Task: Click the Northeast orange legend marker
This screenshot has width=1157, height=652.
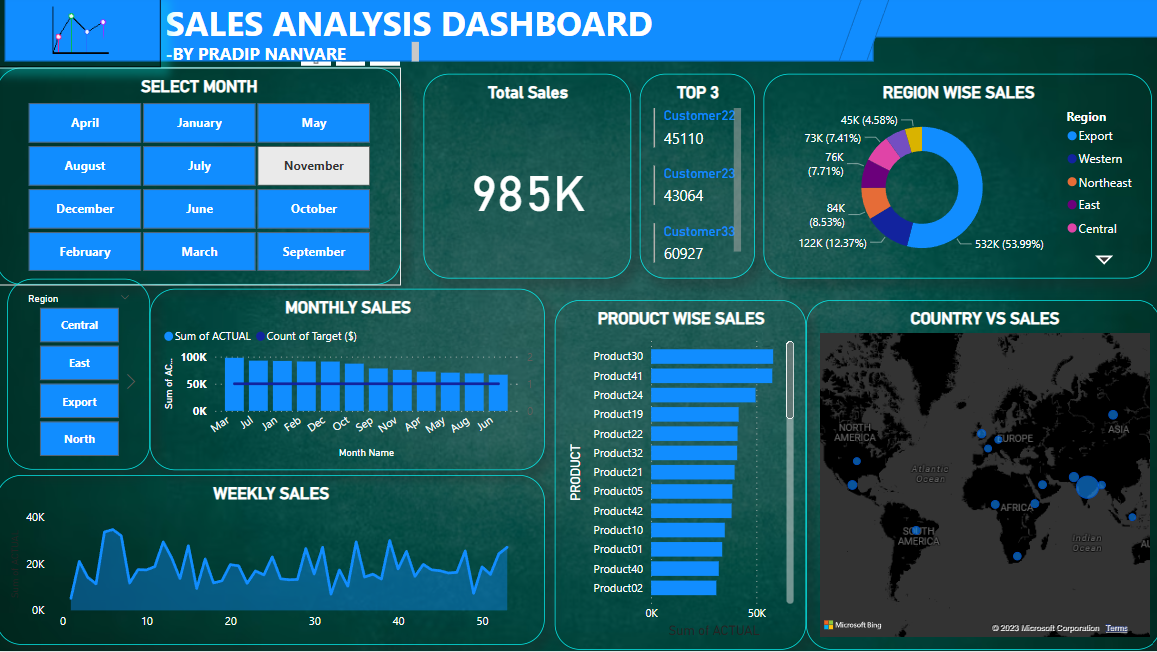Action: [1072, 183]
